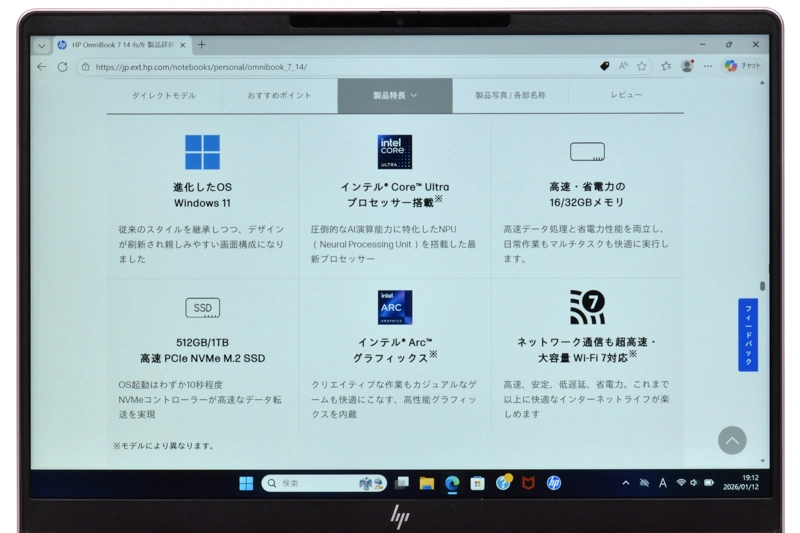Open Task View on the taskbar

coord(402,483)
